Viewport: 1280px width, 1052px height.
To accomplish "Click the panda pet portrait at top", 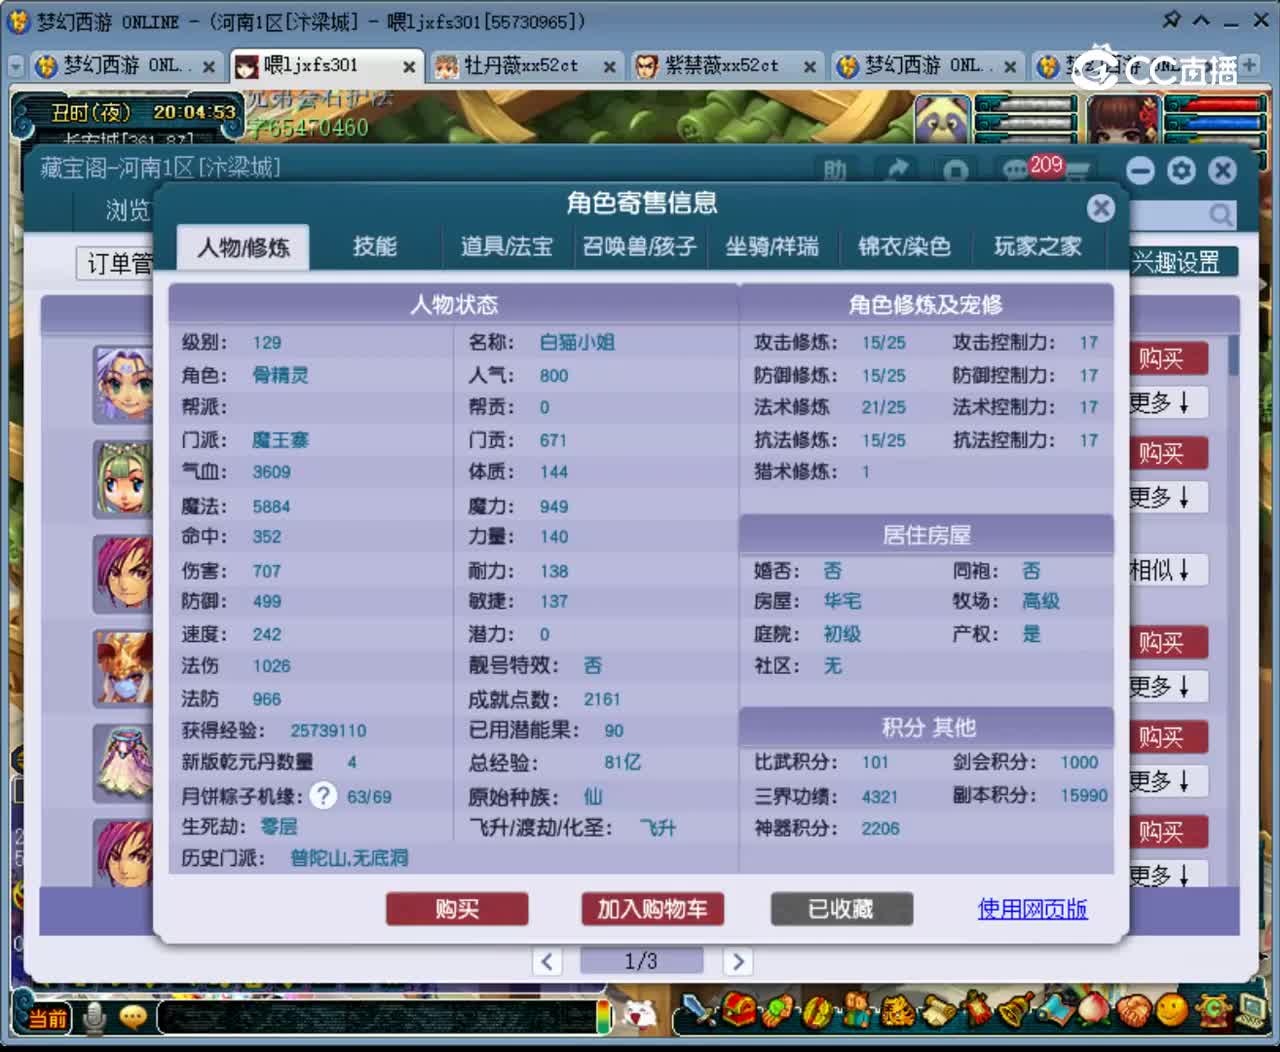I will point(943,120).
